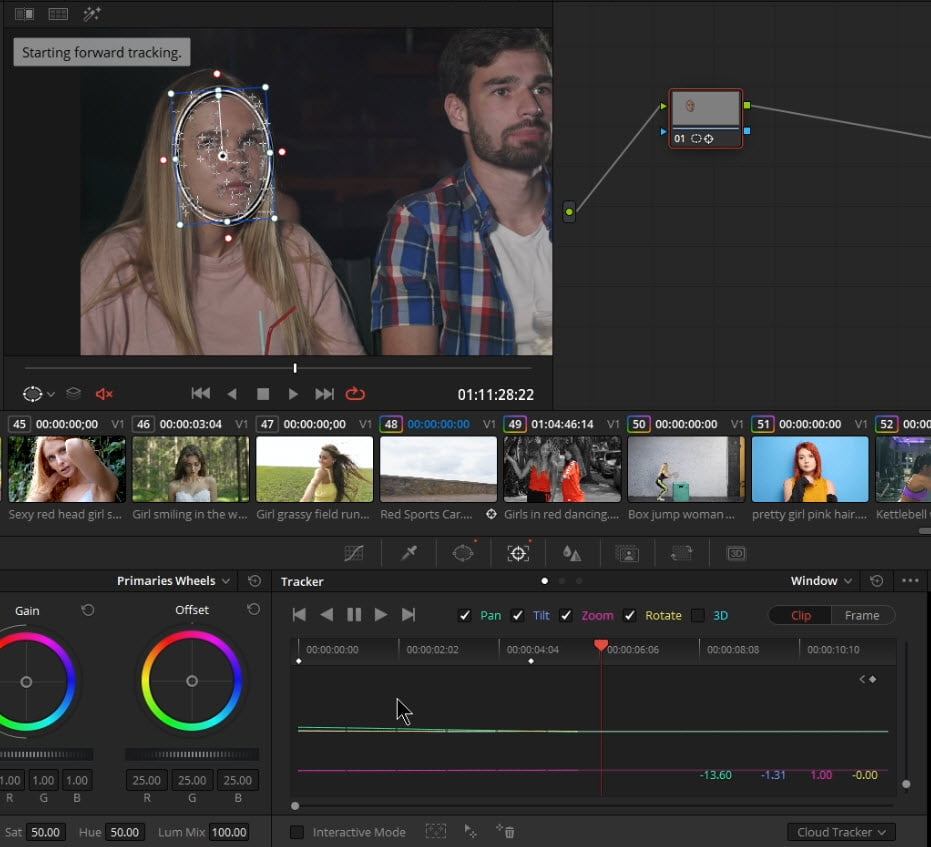Switch to the third tracker page dot
The height and width of the screenshot is (847, 931).
[579, 580]
